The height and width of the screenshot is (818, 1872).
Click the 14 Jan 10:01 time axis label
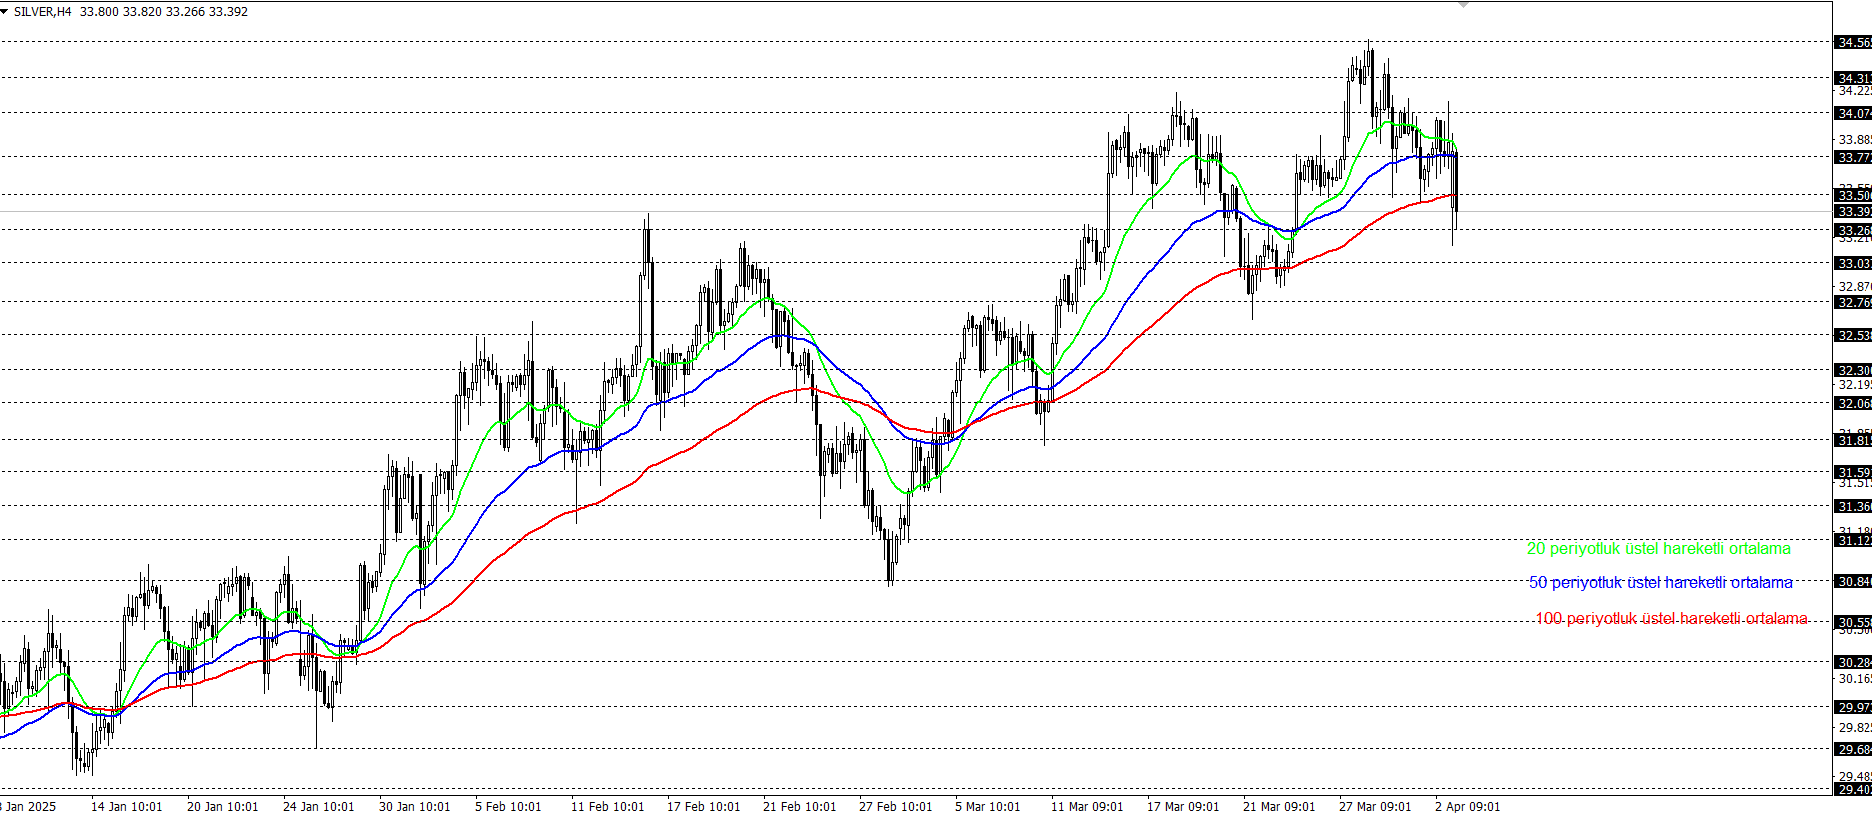126,806
